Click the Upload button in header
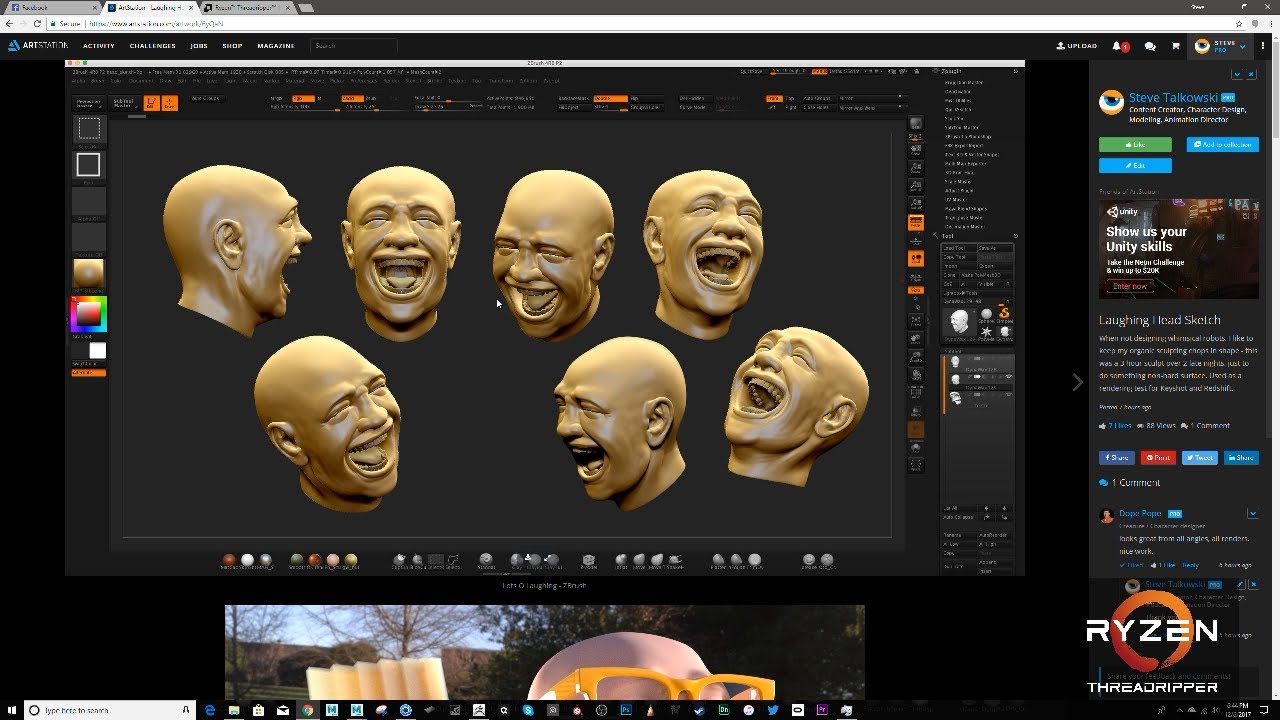 (x=1077, y=46)
